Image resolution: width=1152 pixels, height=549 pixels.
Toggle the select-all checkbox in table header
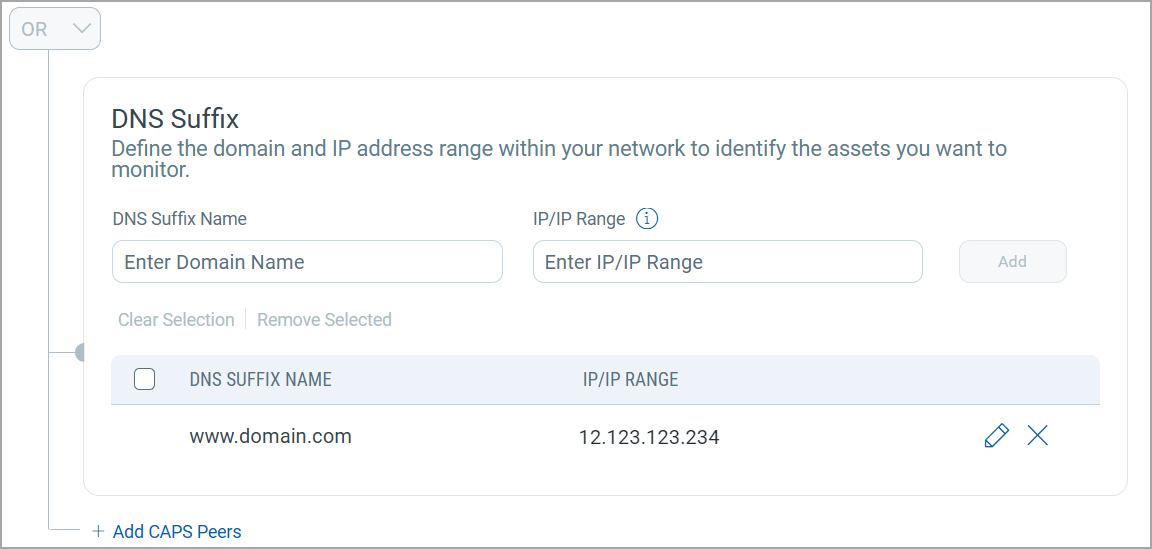(145, 379)
